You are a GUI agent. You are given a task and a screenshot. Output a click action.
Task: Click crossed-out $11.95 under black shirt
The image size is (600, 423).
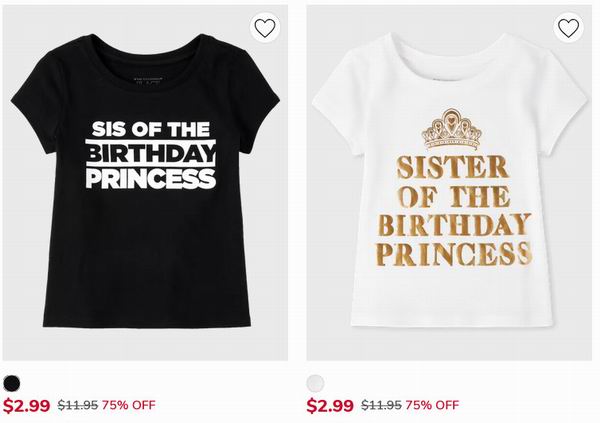click(78, 405)
